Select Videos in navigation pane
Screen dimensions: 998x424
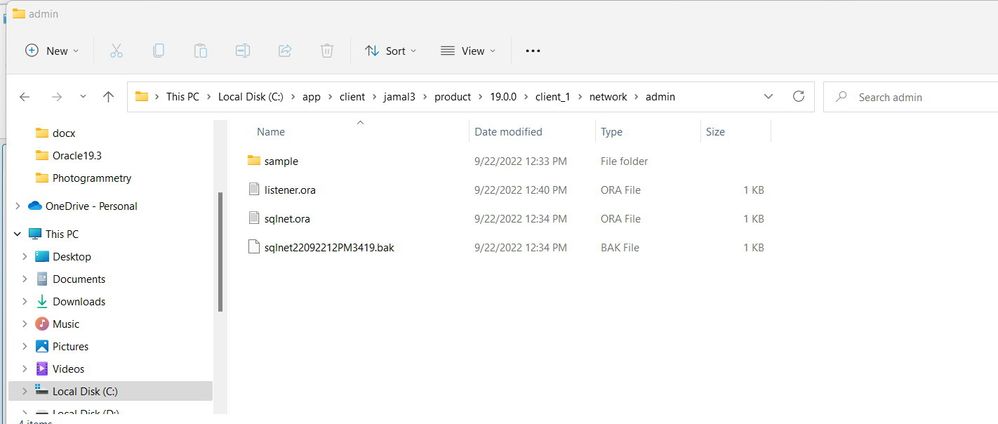(x=68, y=369)
